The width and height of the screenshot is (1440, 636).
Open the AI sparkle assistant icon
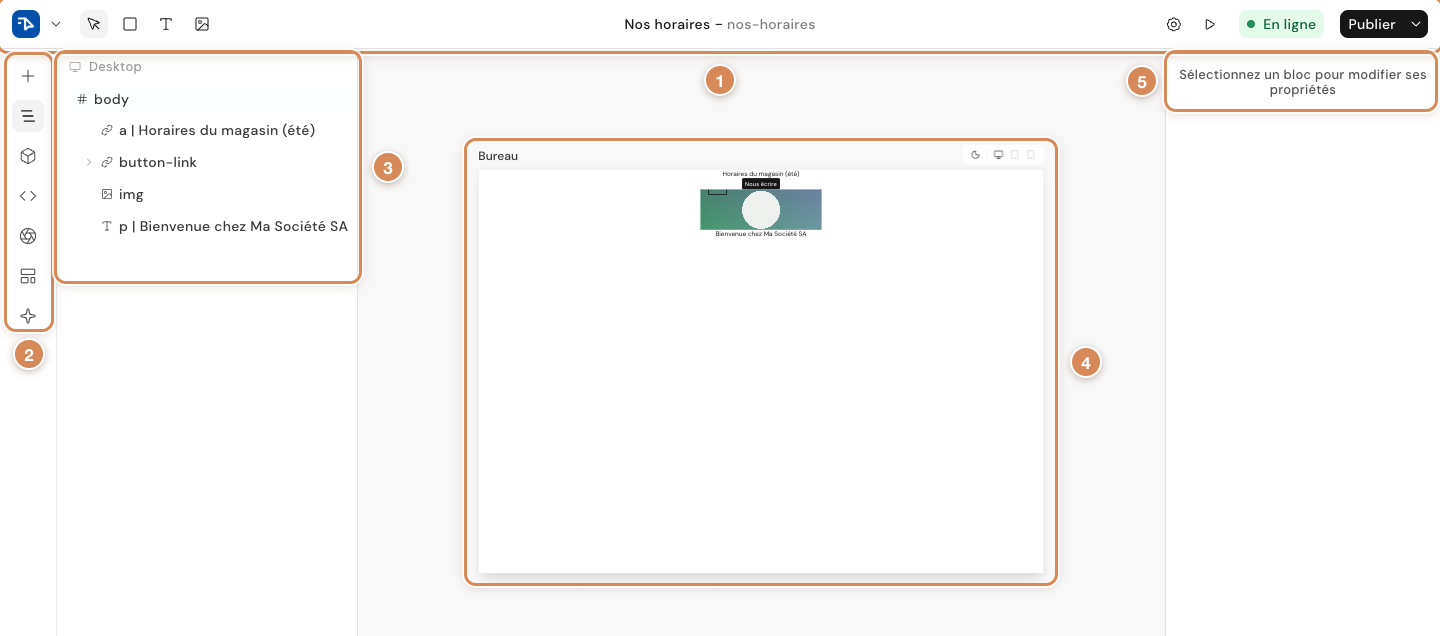[x=28, y=316]
